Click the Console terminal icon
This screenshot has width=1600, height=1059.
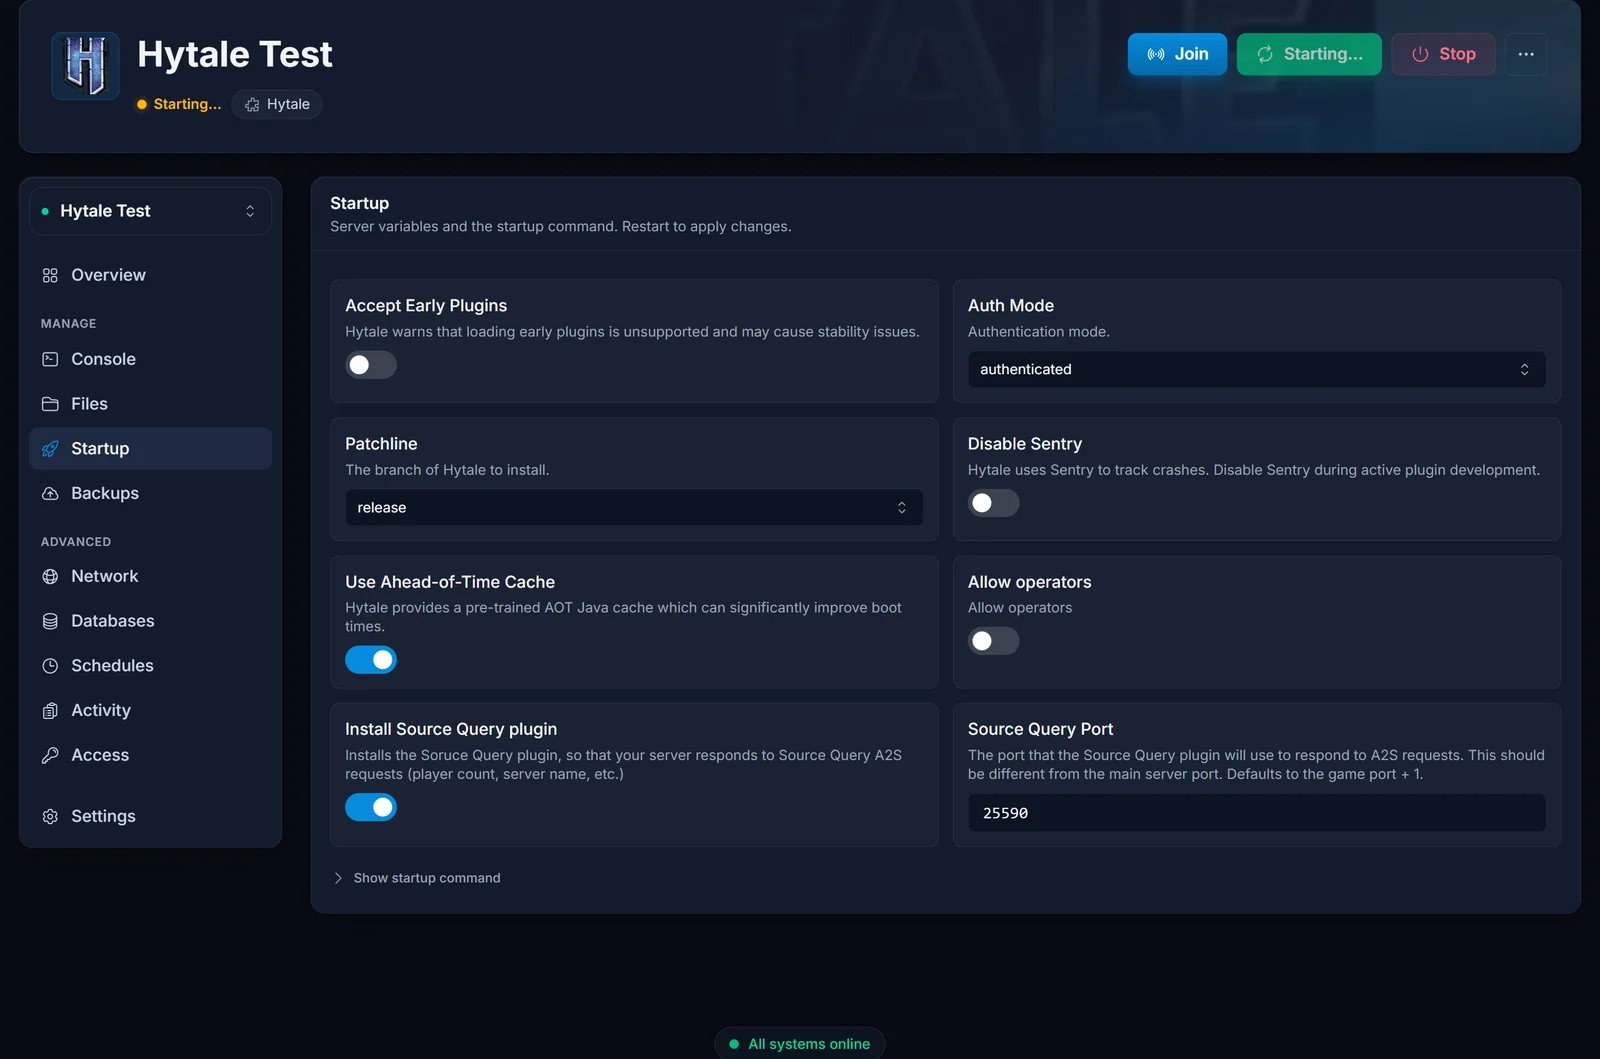(x=50, y=359)
